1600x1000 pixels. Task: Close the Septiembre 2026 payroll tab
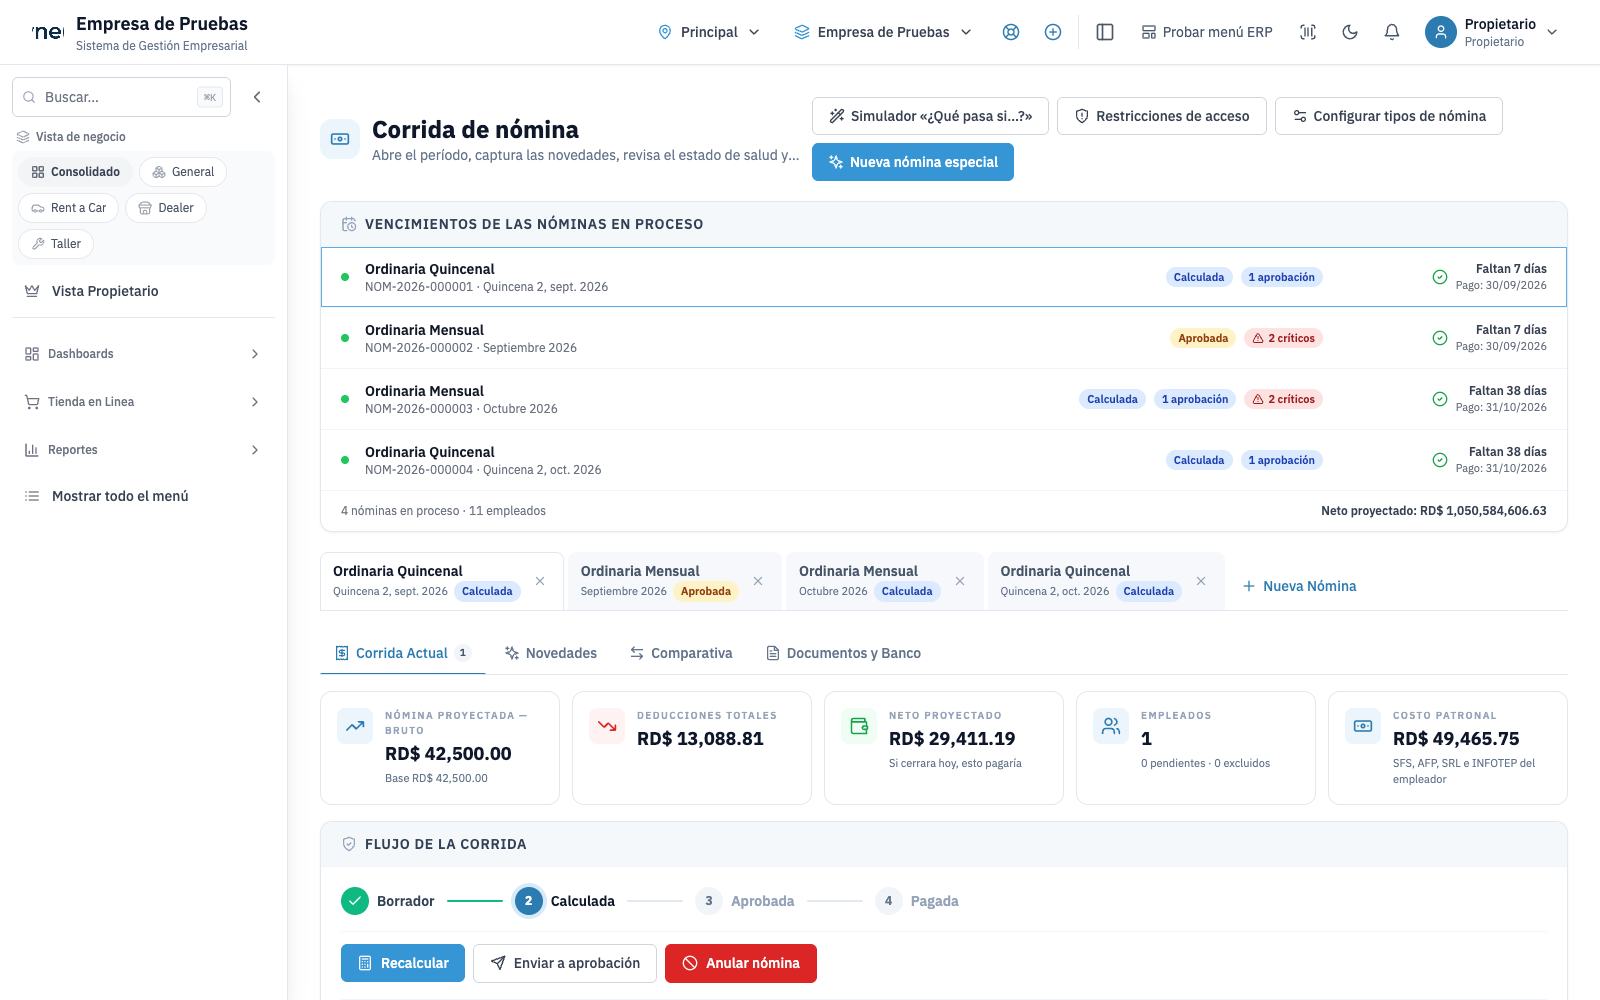(x=758, y=581)
